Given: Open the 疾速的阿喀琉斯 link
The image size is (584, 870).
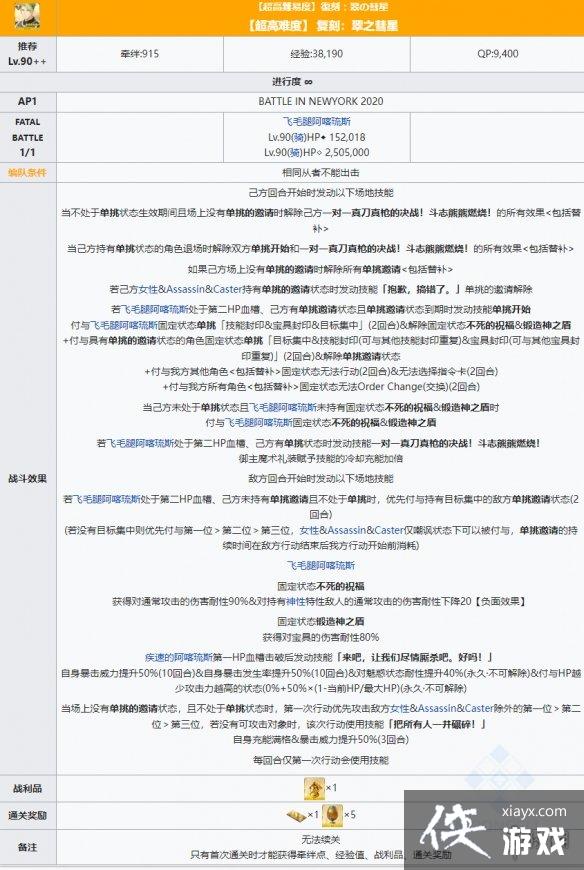Looking at the screenshot, I should [x=179, y=657].
